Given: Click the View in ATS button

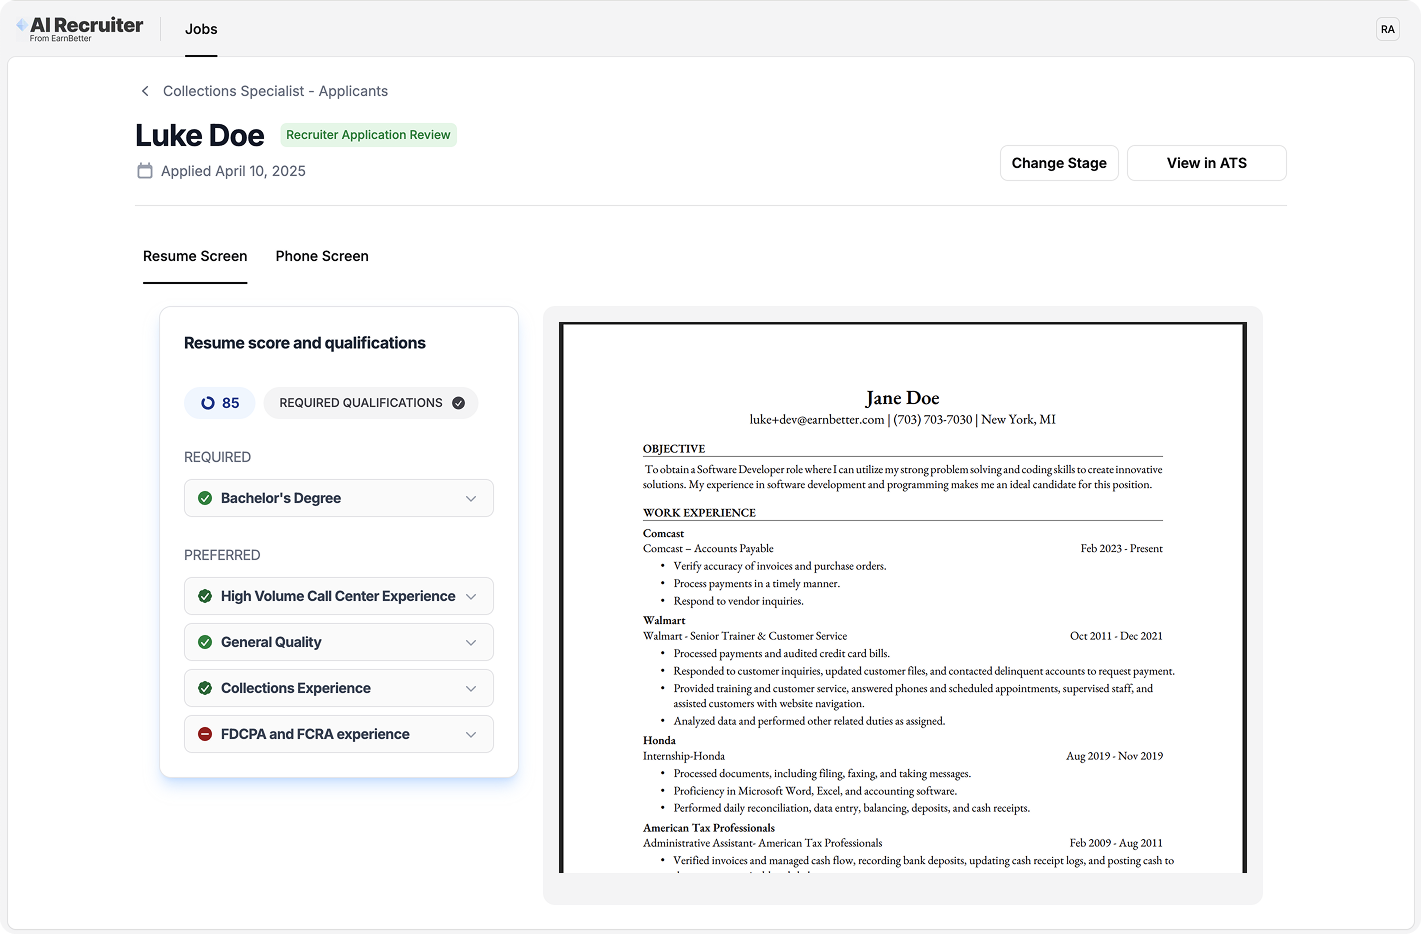Looking at the screenshot, I should point(1207,163).
